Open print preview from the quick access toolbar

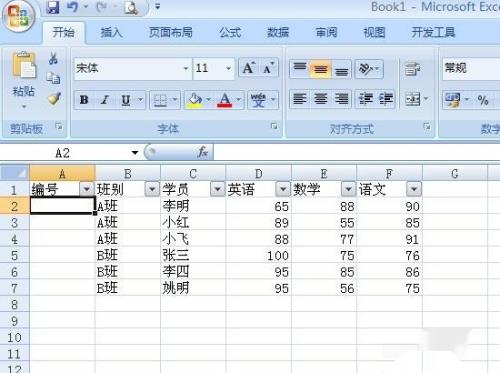click(x=131, y=7)
